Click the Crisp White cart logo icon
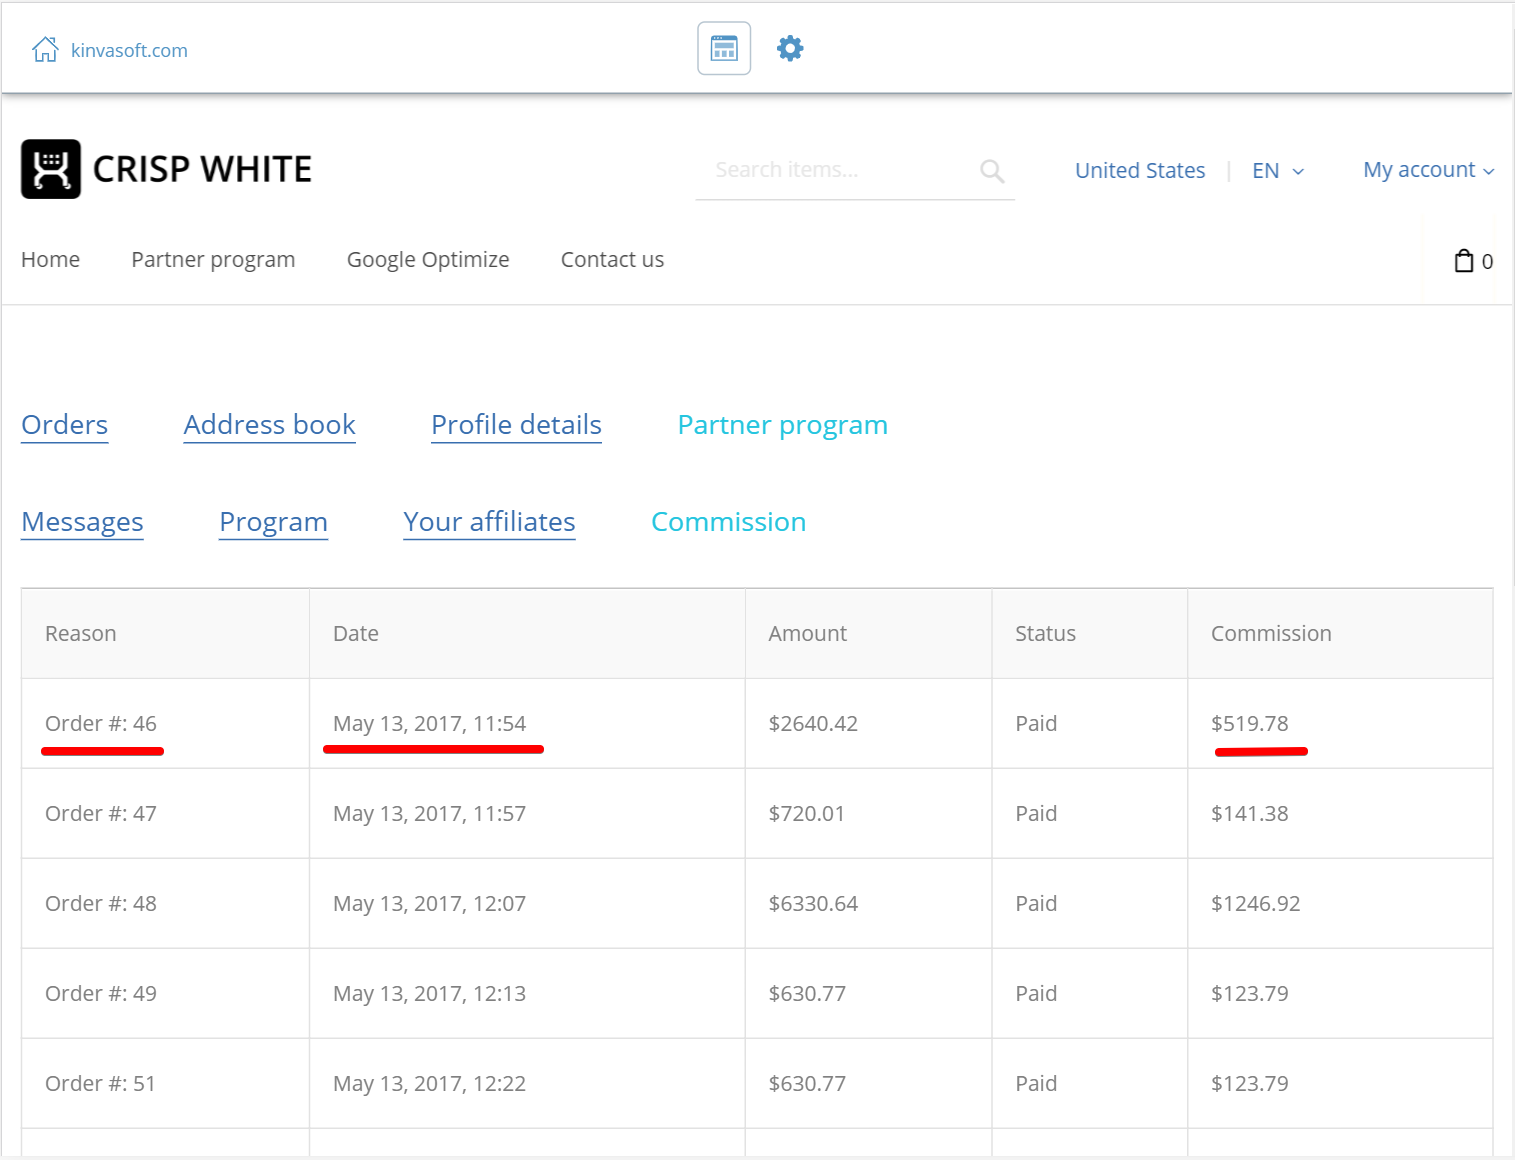This screenshot has height=1160, width=1515. pyautogui.click(x=51, y=169)
